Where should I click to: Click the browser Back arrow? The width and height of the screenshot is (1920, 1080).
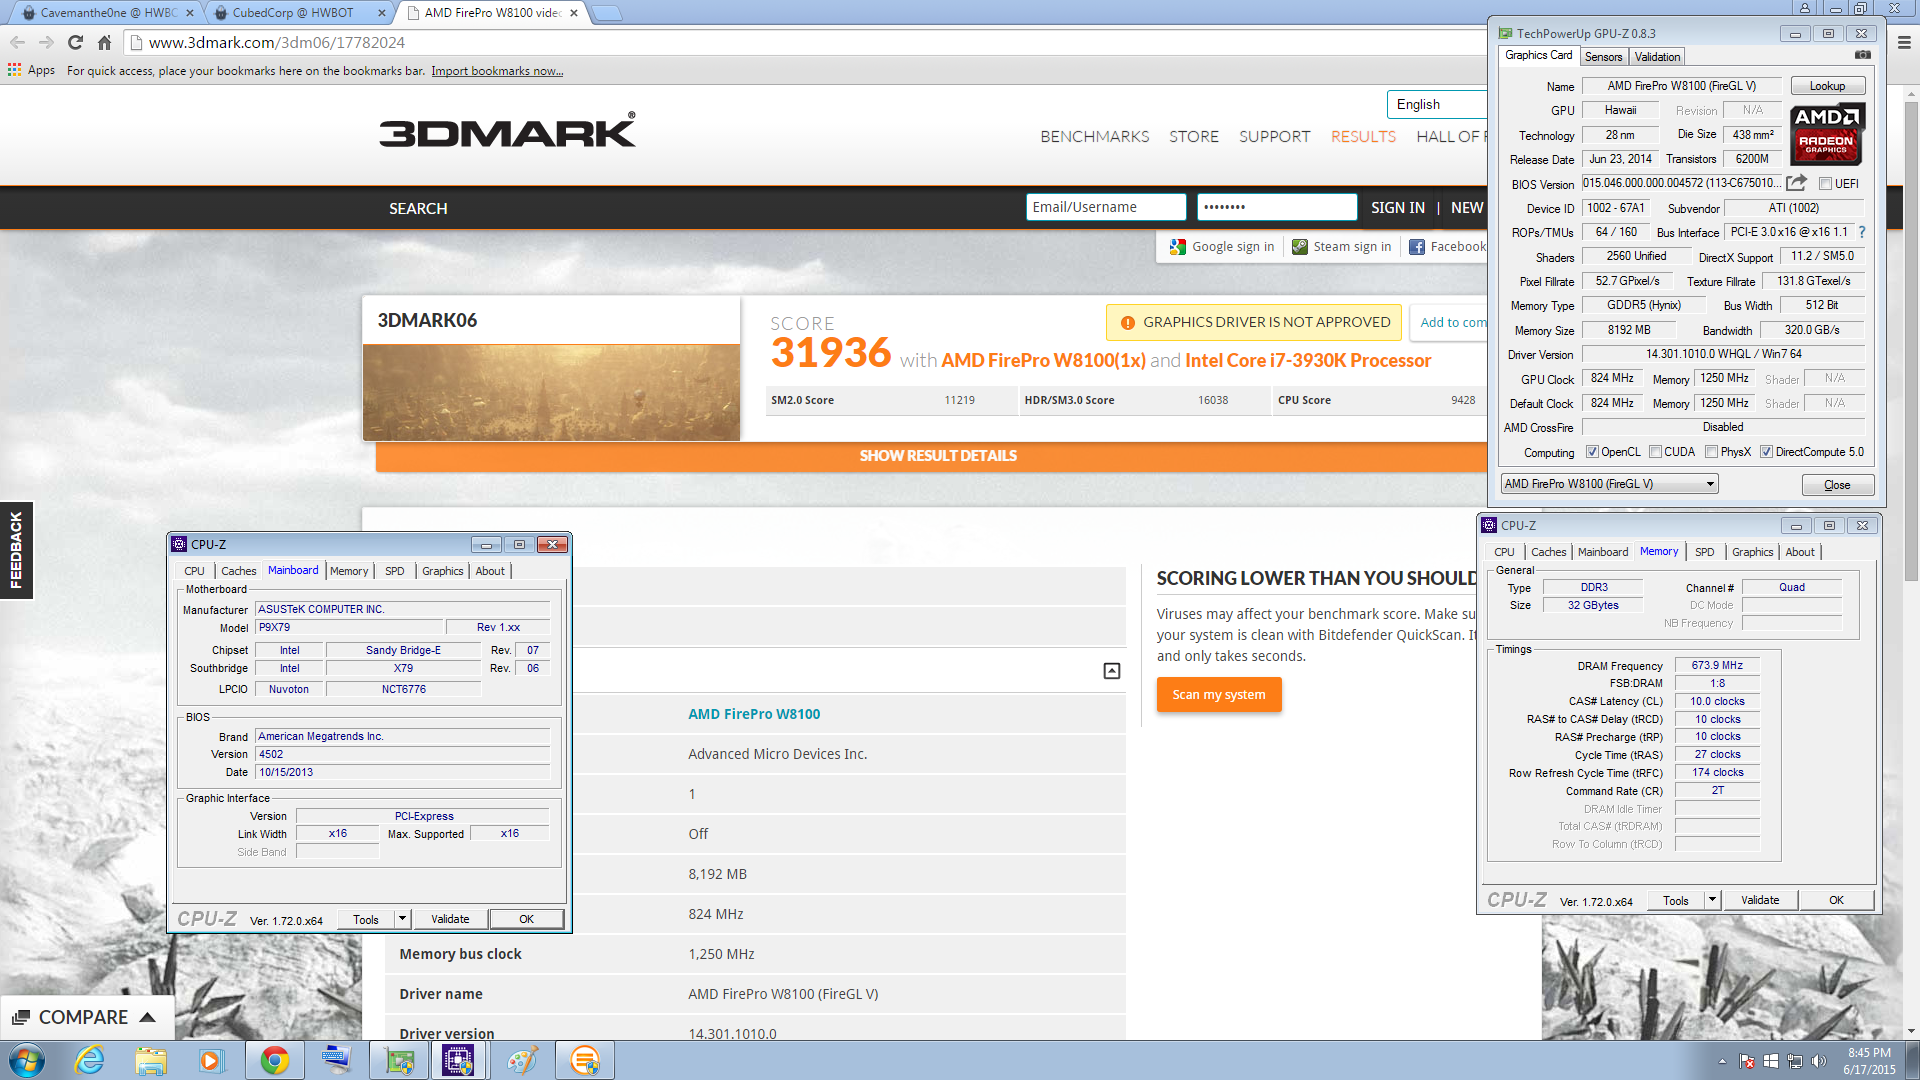17,42
